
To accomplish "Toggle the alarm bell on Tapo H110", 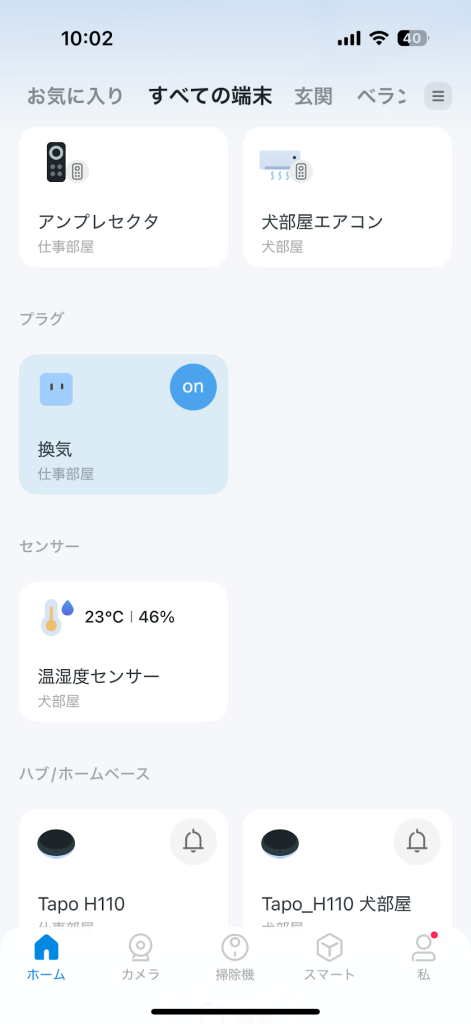I will 193,842.
